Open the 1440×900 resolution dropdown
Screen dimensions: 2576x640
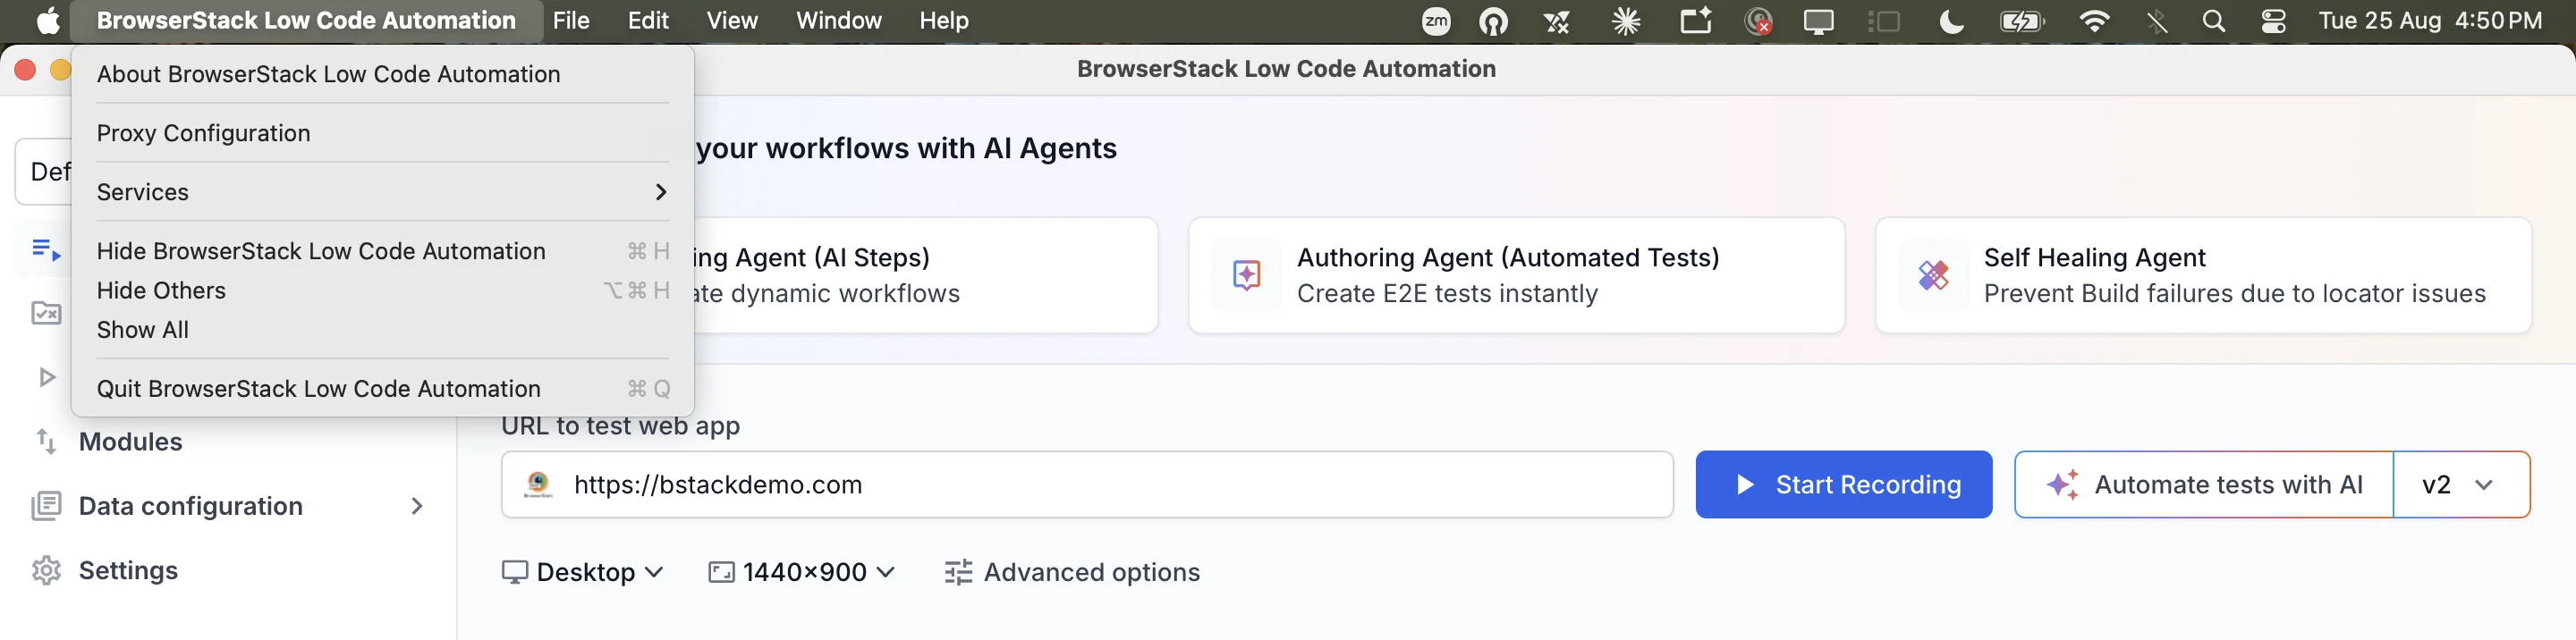coord(802,572)
